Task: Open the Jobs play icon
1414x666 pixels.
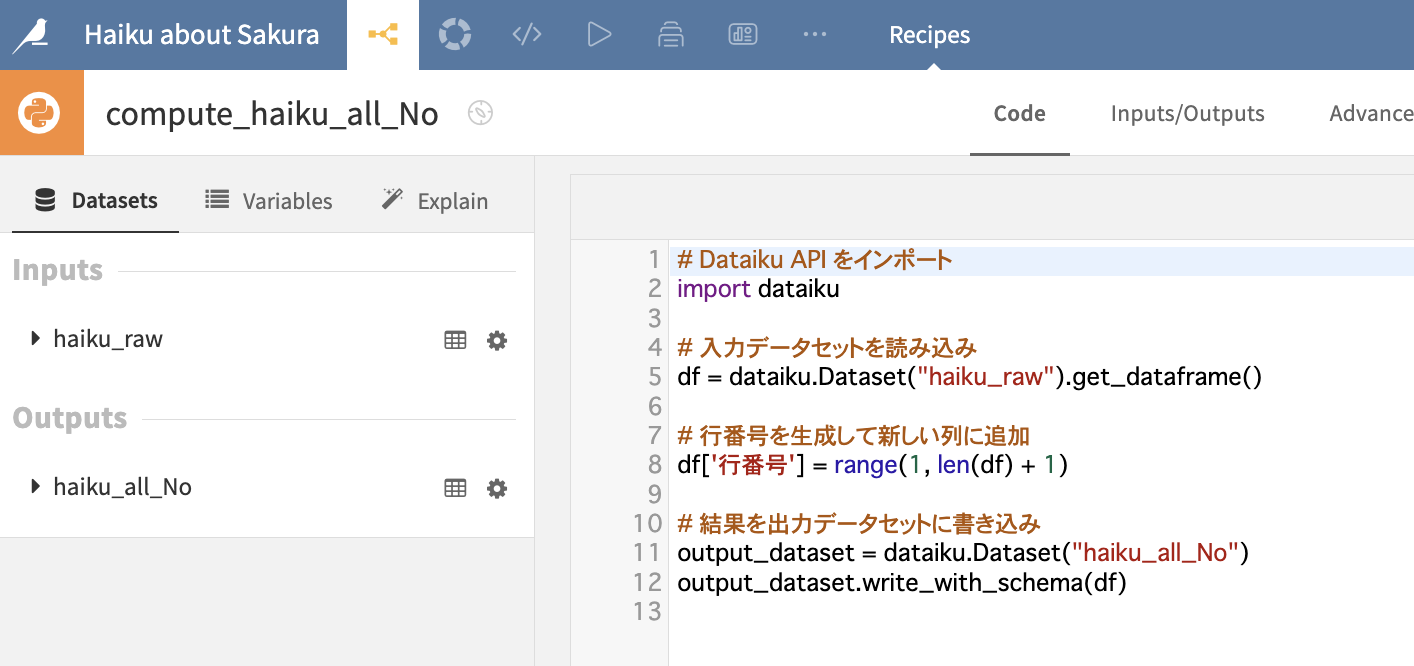Action: point(599,35)
